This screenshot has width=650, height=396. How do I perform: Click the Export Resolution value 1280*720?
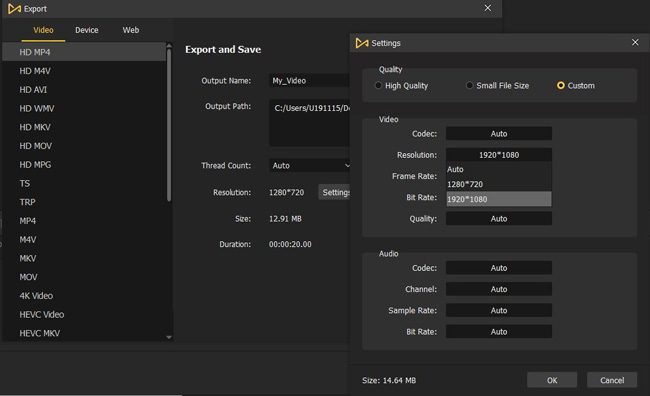(x=286, y=192)
